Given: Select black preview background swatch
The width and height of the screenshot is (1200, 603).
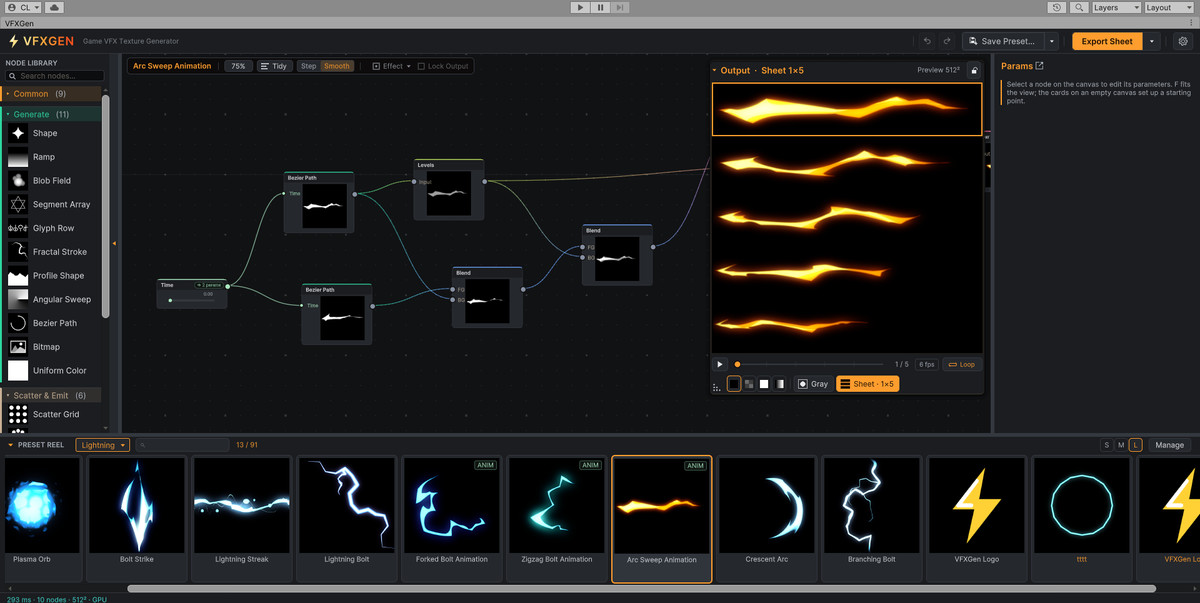Looking at the screenshot, I should coord(734,384).
